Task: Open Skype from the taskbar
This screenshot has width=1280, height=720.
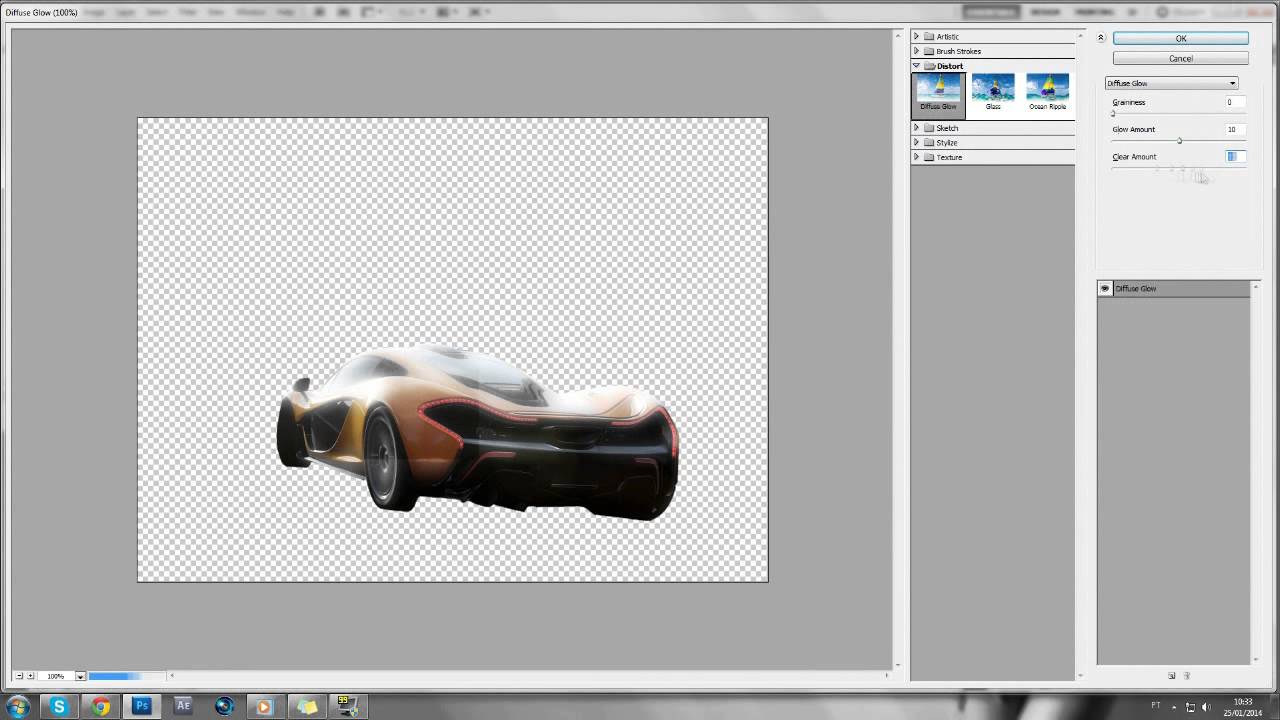Action: point(59,706)
